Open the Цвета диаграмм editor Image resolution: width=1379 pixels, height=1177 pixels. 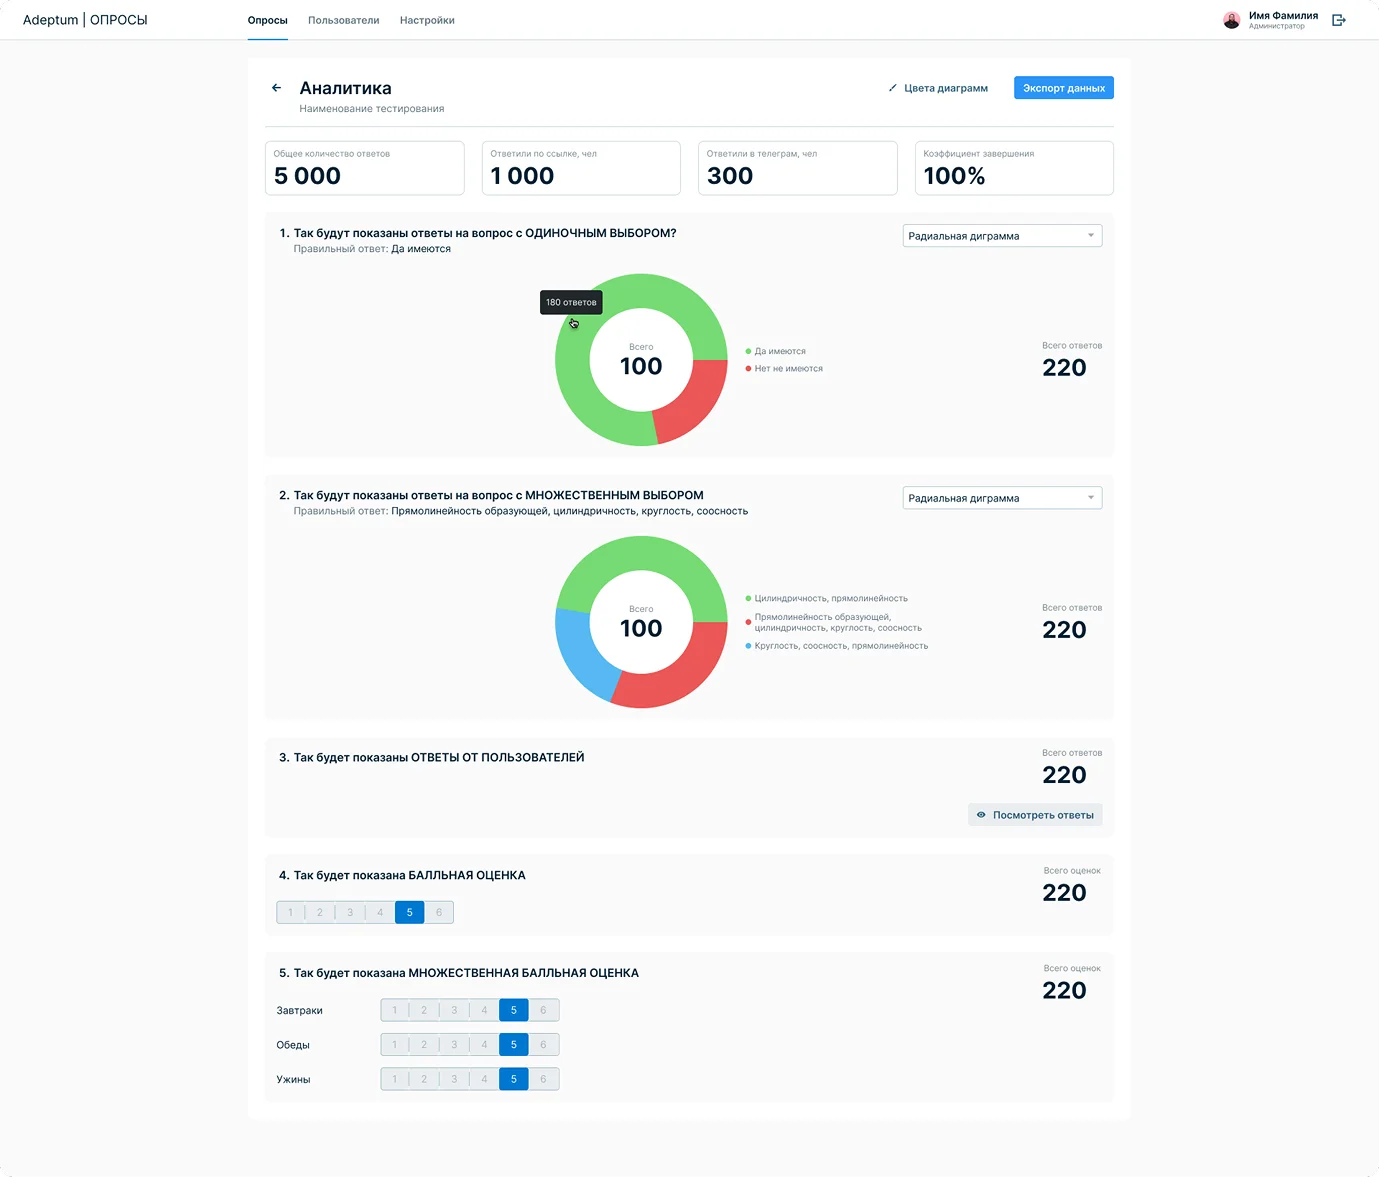pyautogui.click(x=938, y=88)
